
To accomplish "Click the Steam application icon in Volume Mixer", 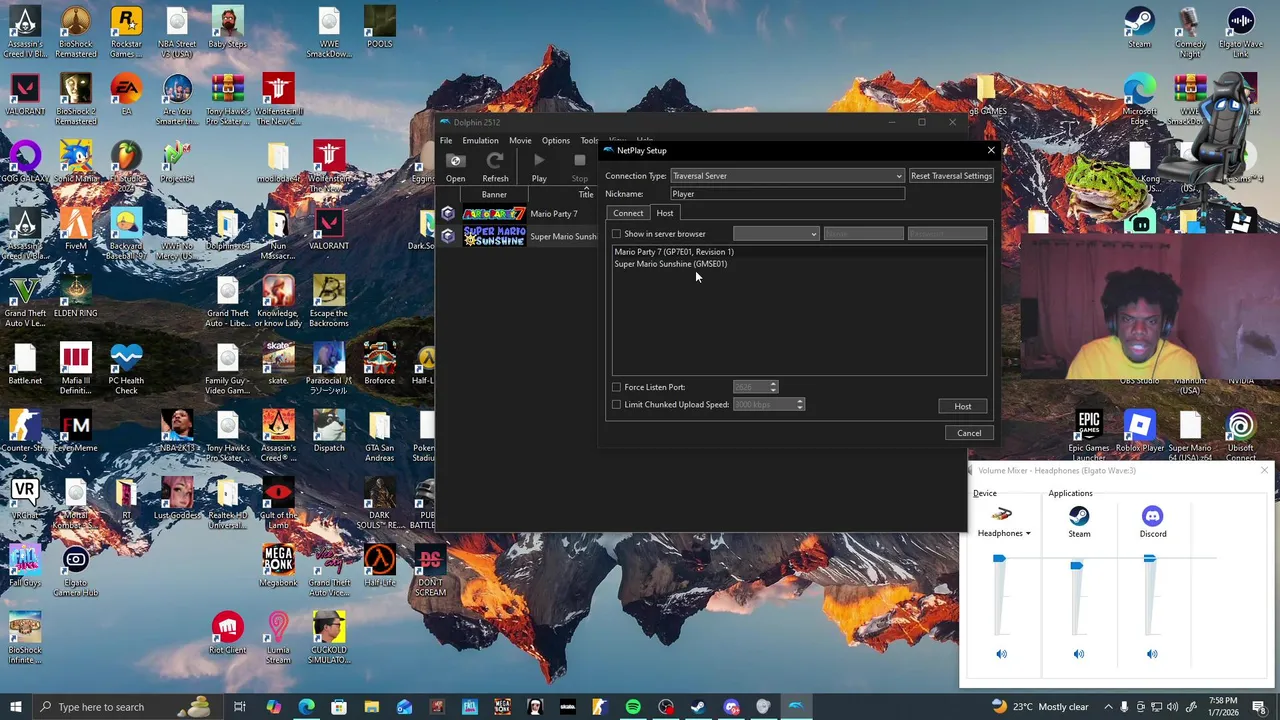I will pos(1079,516).
